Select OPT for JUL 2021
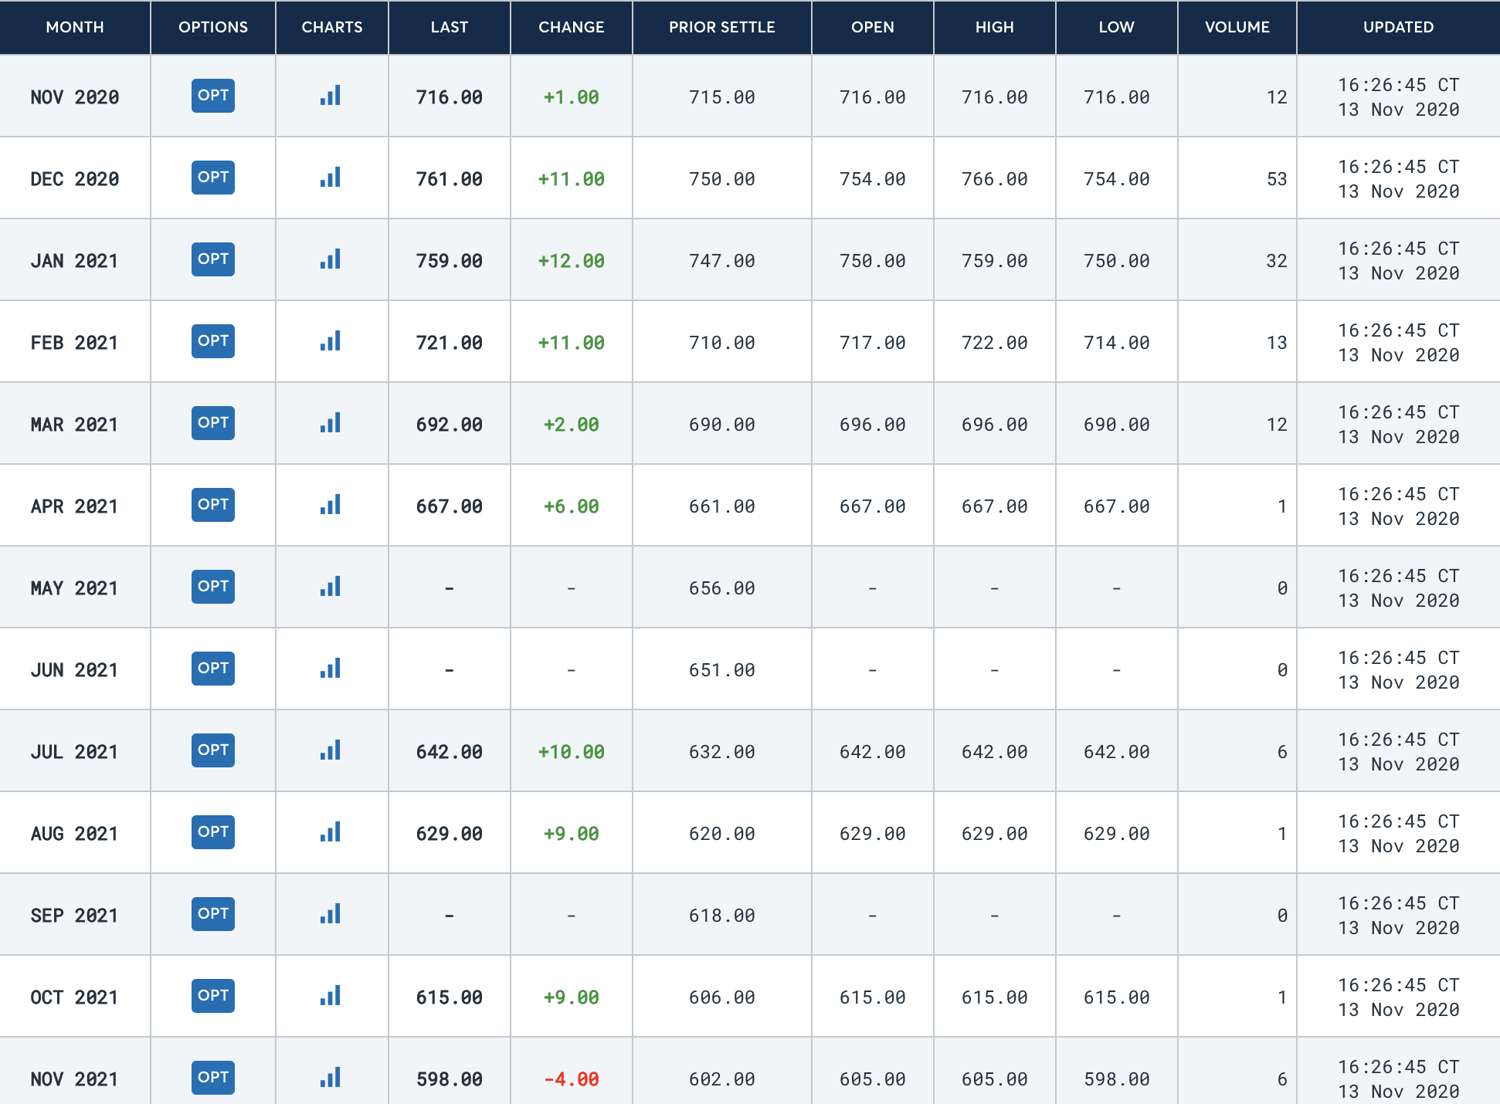1500x1104 pixels. coord(212,750)
